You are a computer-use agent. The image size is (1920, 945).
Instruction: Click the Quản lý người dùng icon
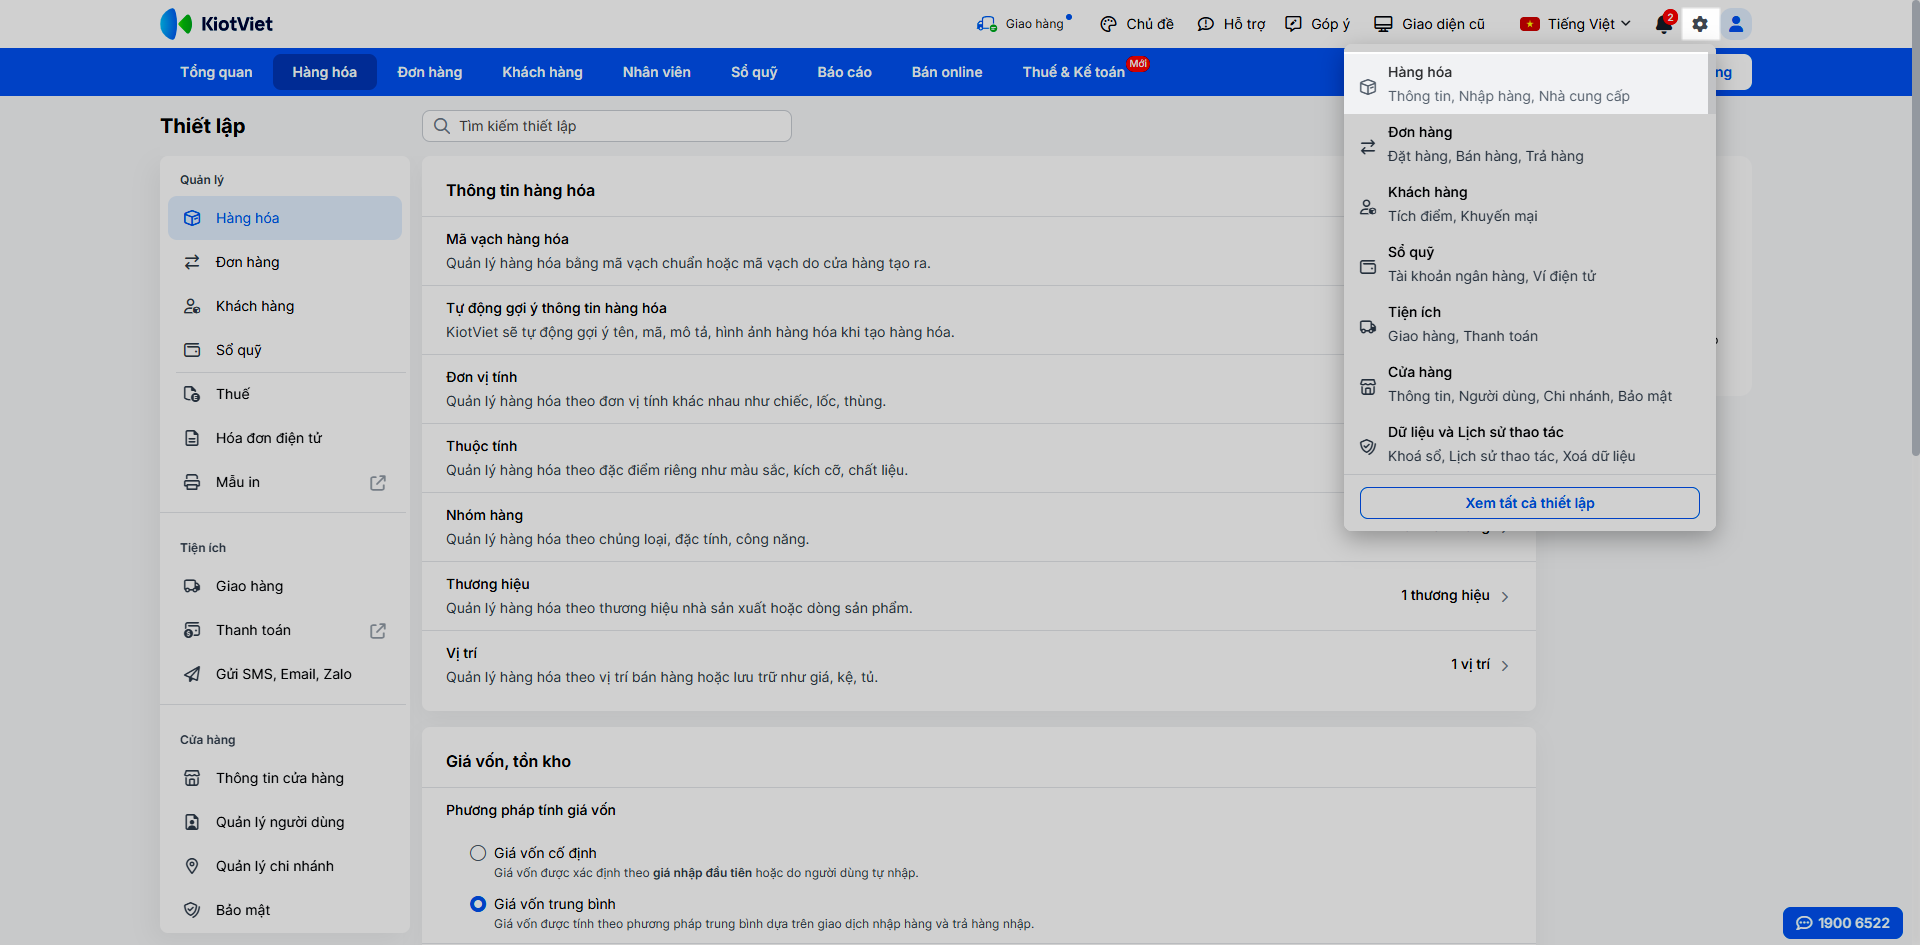(192, 822)
